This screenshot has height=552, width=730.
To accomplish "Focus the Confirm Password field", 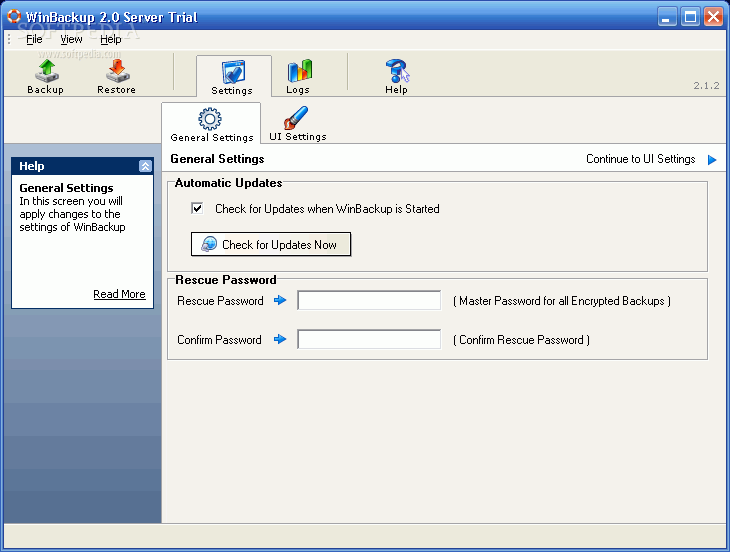I will 369,339.
